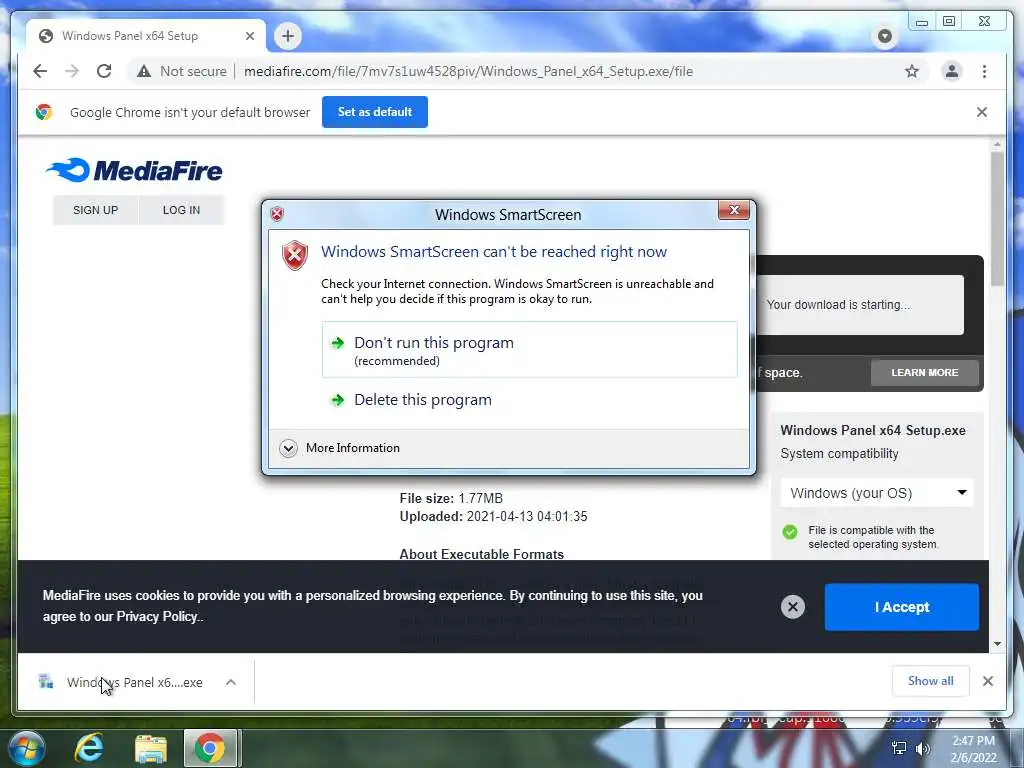Open a new tab with plus button

pyautogui.click(x=288, y=36)
